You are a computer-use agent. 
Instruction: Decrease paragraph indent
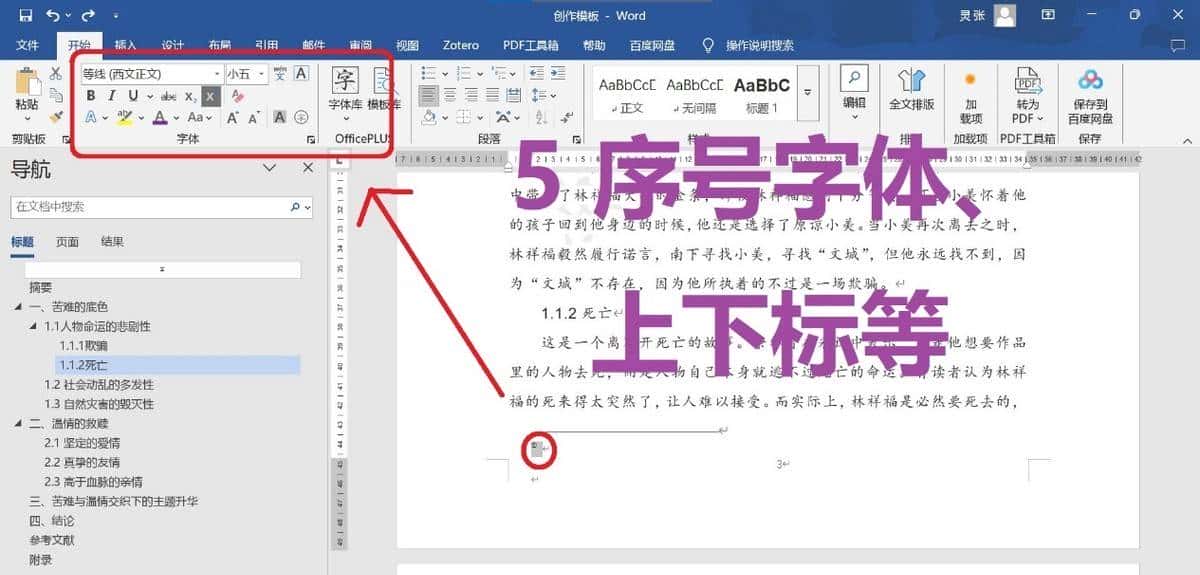(x=536, y=74)
